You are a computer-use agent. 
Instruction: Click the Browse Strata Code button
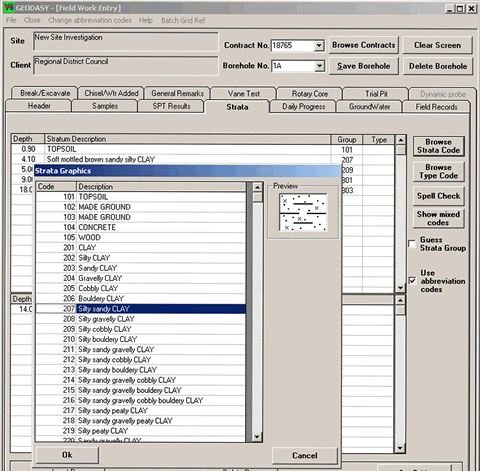438,146
